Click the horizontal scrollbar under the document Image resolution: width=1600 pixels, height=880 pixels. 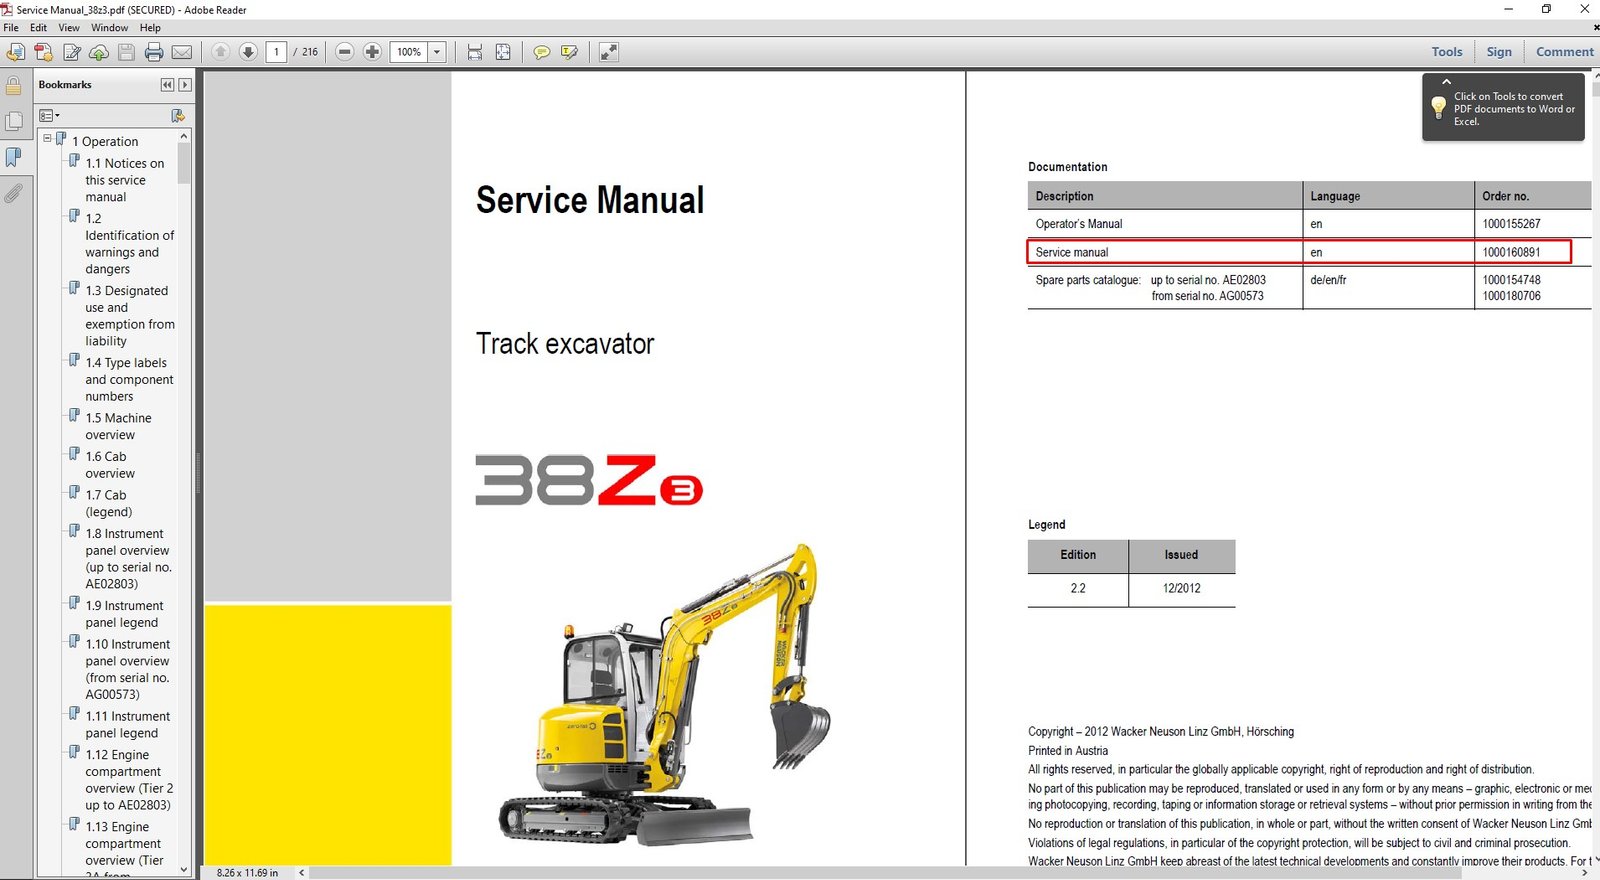tap(900, 873)
